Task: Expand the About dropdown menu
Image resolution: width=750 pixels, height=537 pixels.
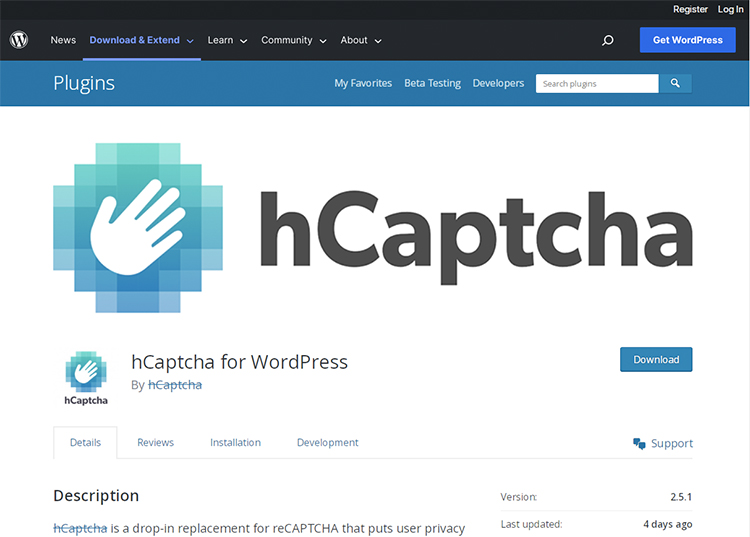Action: tap(361, 40)
